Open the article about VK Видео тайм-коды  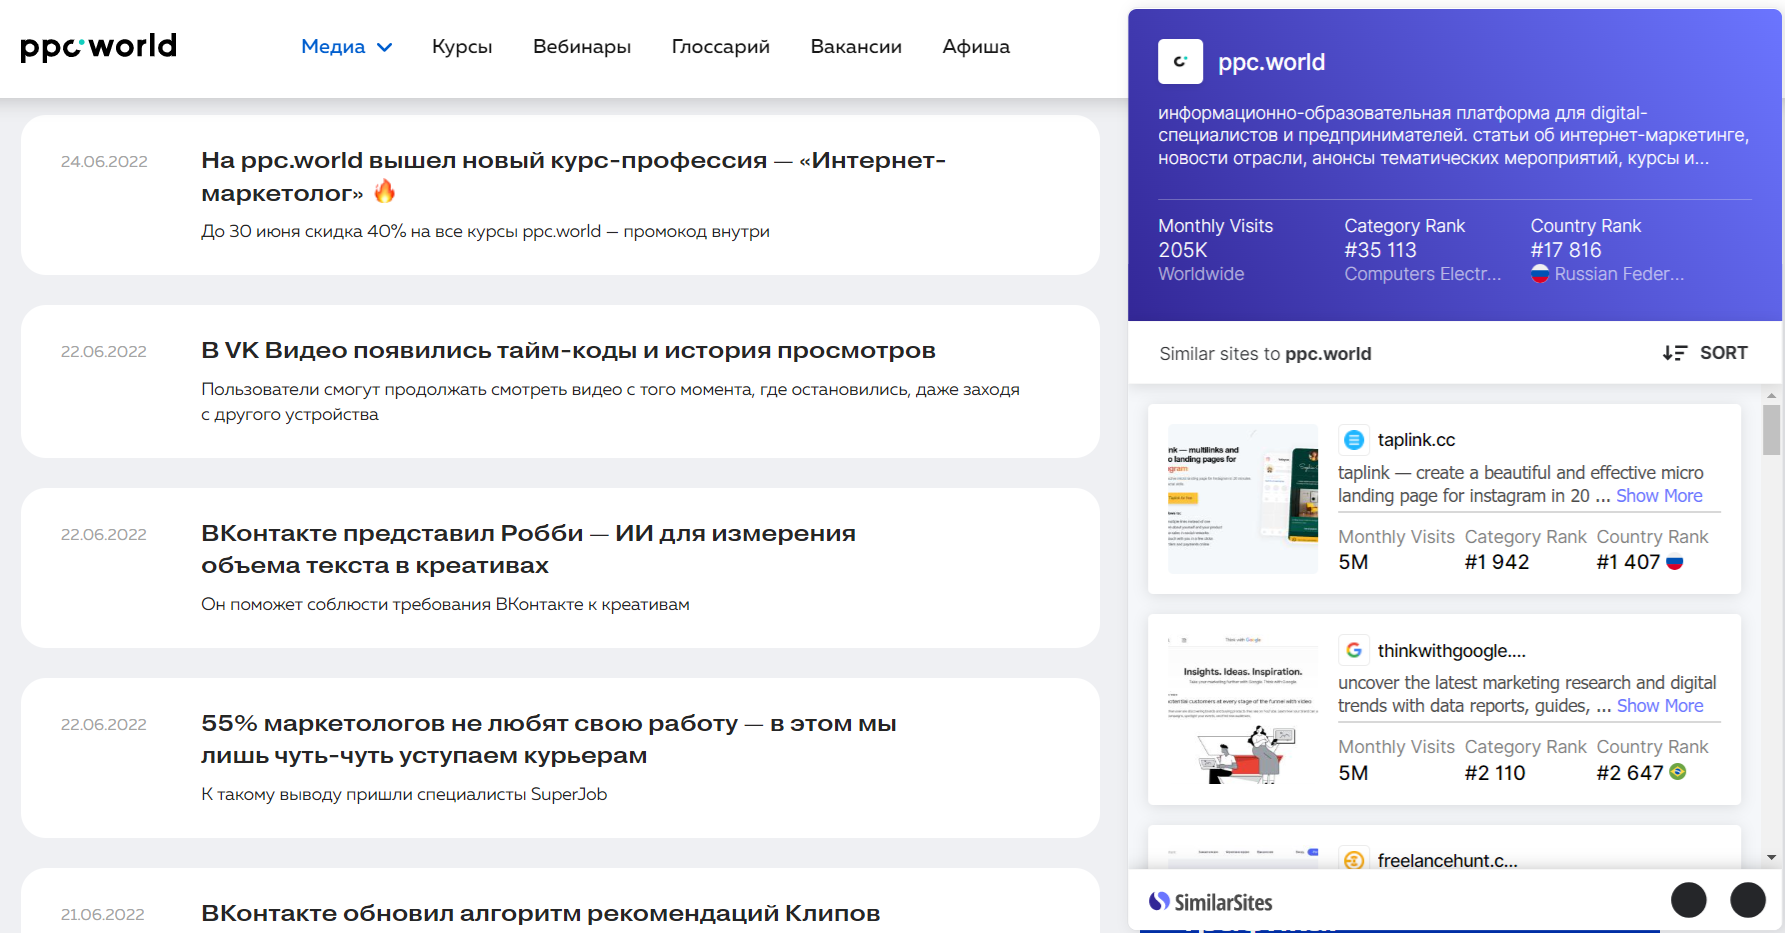tap(568, 351)
